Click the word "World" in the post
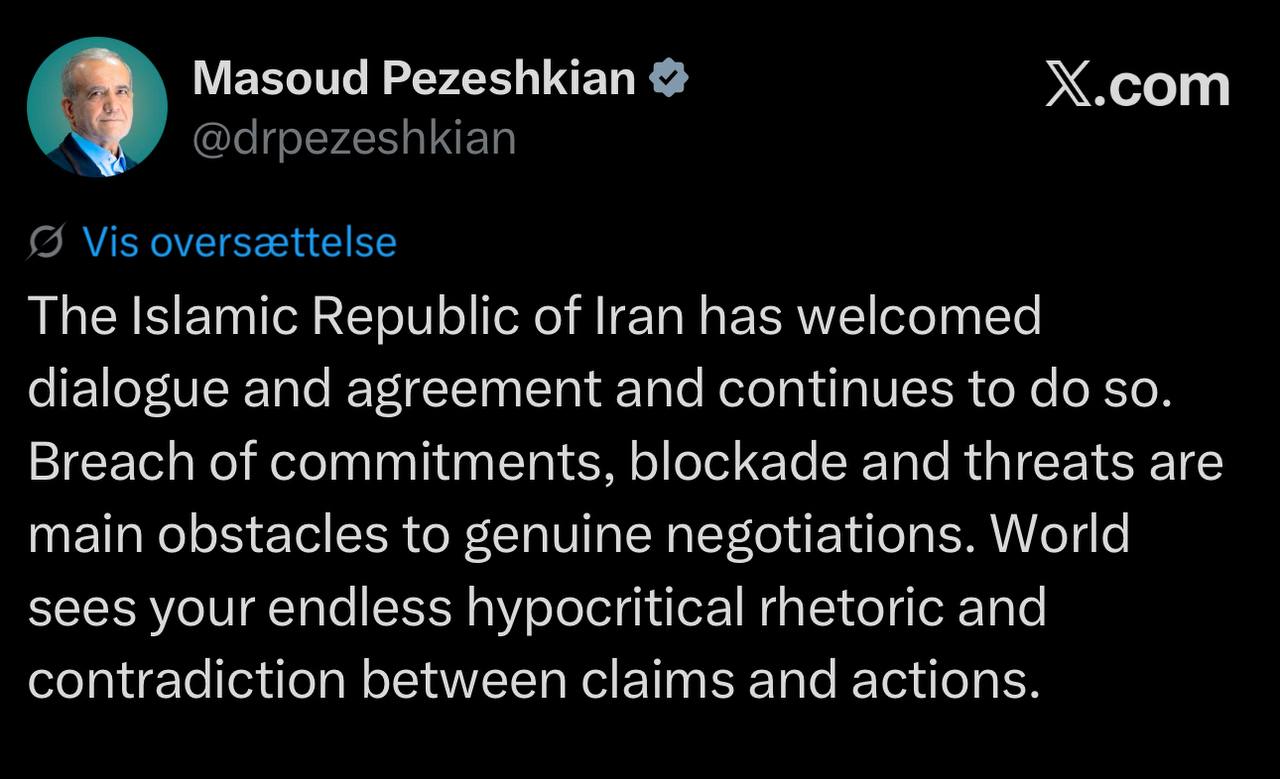 1060,535
